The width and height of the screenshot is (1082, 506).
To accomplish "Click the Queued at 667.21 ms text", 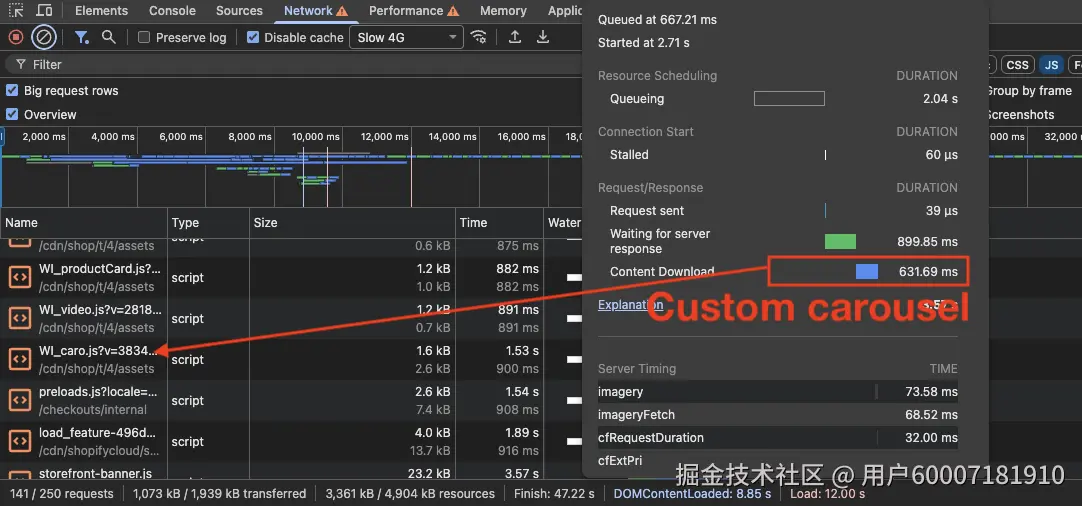I will click(x=657, y=20).
